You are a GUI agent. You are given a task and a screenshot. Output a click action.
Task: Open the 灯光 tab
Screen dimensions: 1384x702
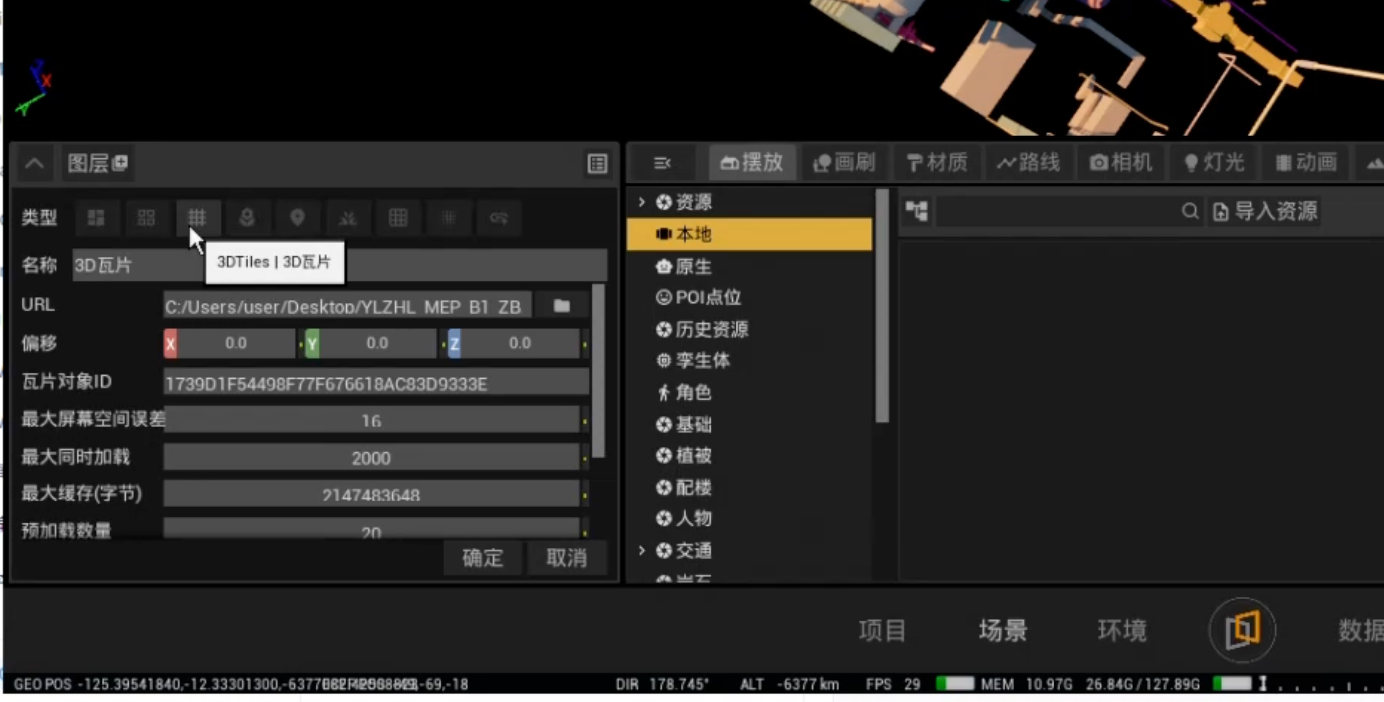[x=1214, y=163]
